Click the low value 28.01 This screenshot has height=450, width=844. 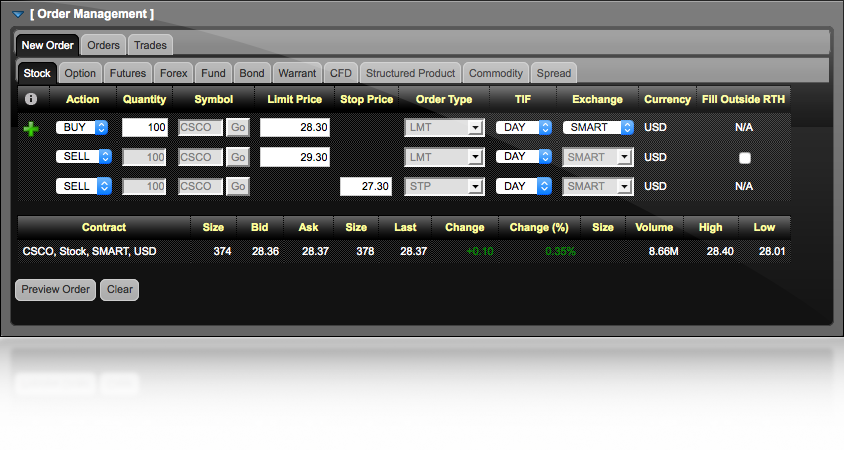772,251
